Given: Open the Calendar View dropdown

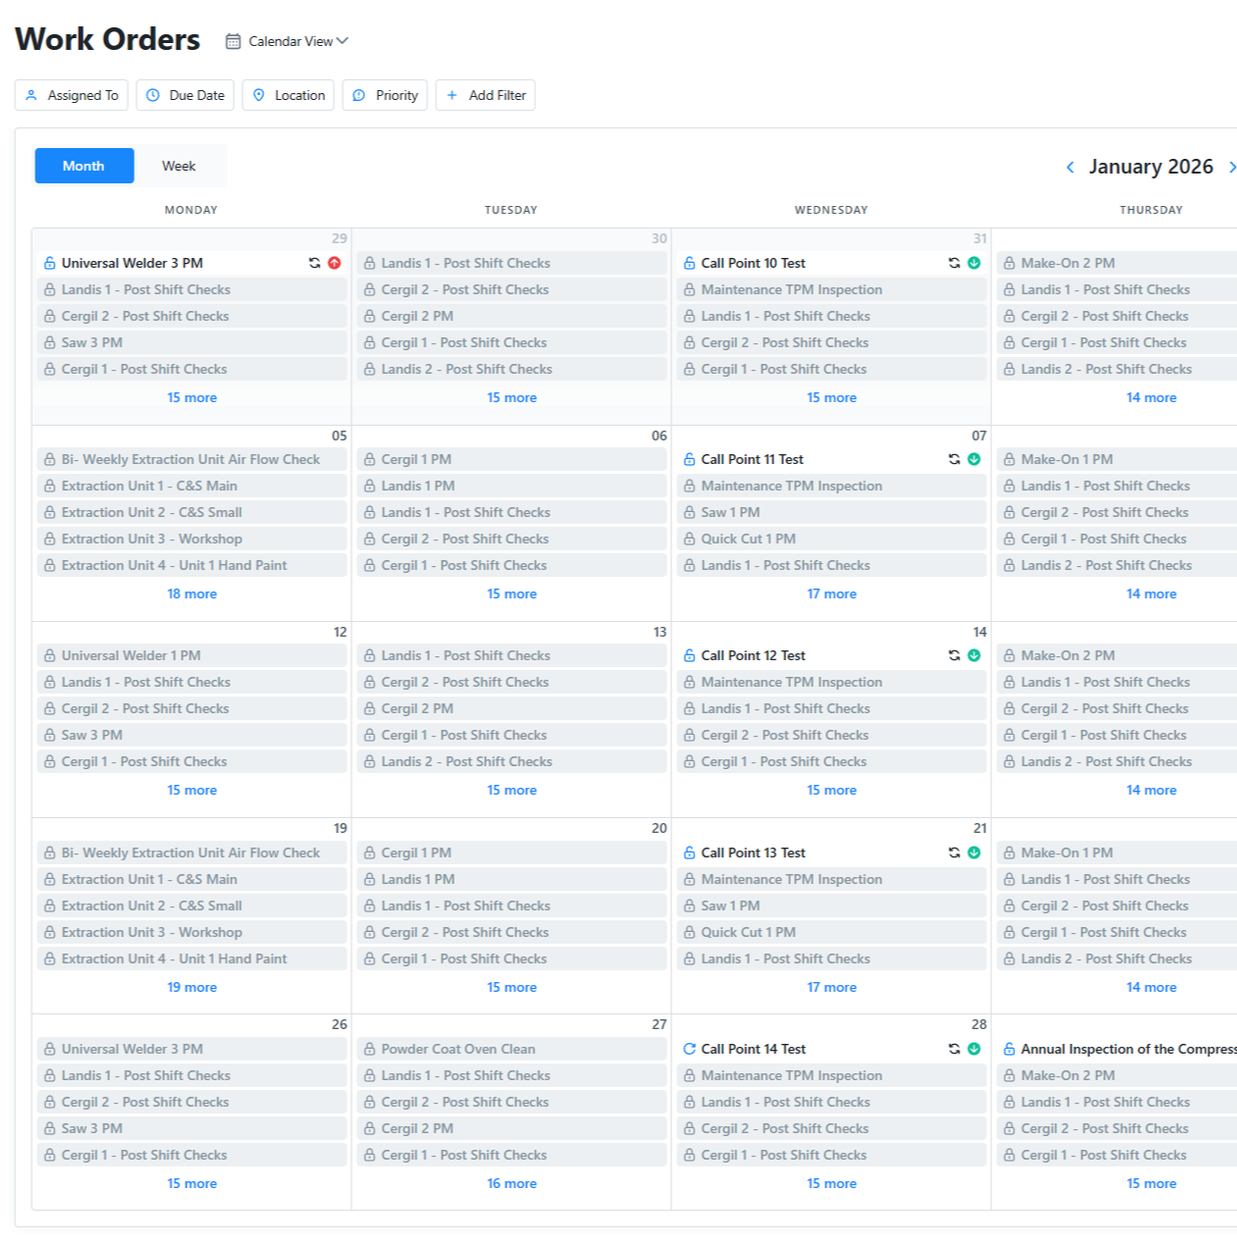Looking at the screenshot, I should pyautogui.click(x=290, y=41).
